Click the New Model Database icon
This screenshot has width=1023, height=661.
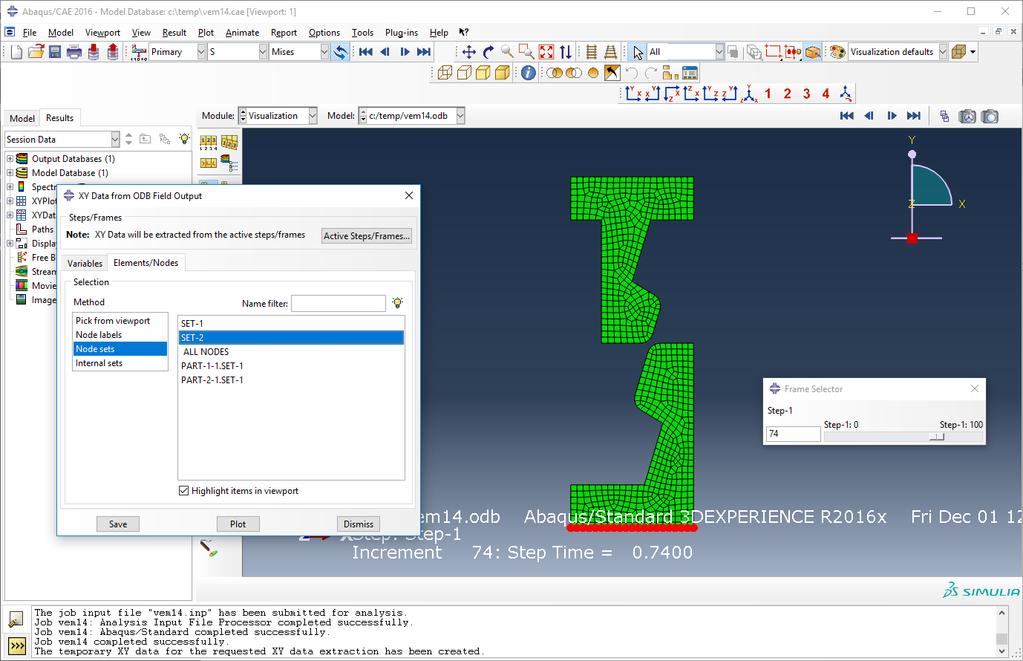tap(16, 52)
